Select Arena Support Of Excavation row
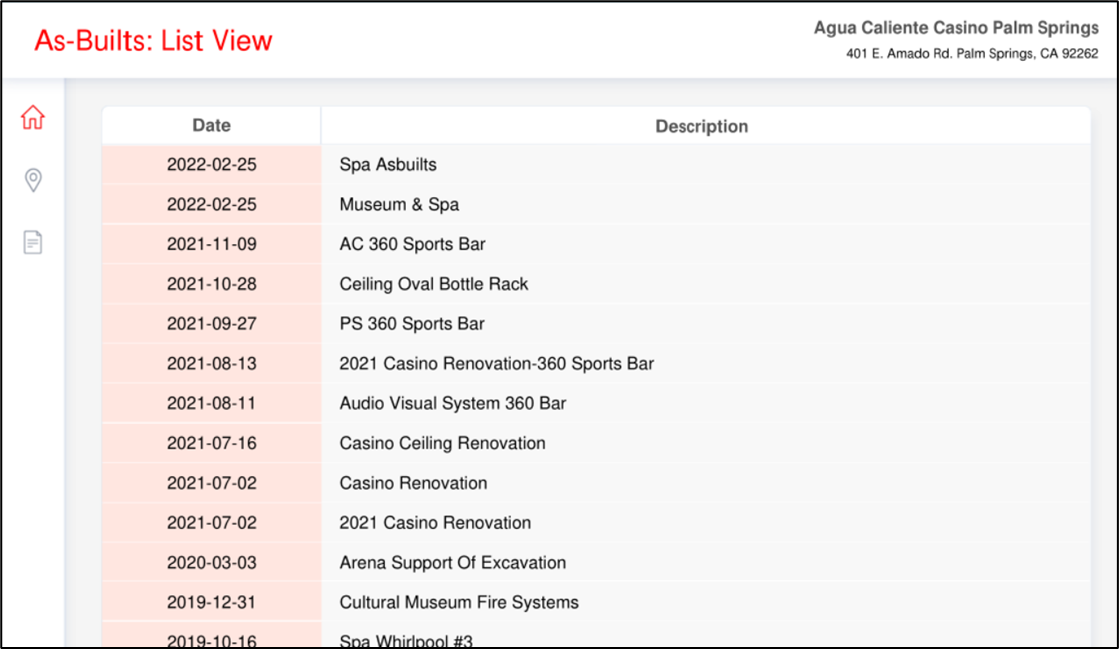This screenshot has width=1119, height=649. (597, 563)
